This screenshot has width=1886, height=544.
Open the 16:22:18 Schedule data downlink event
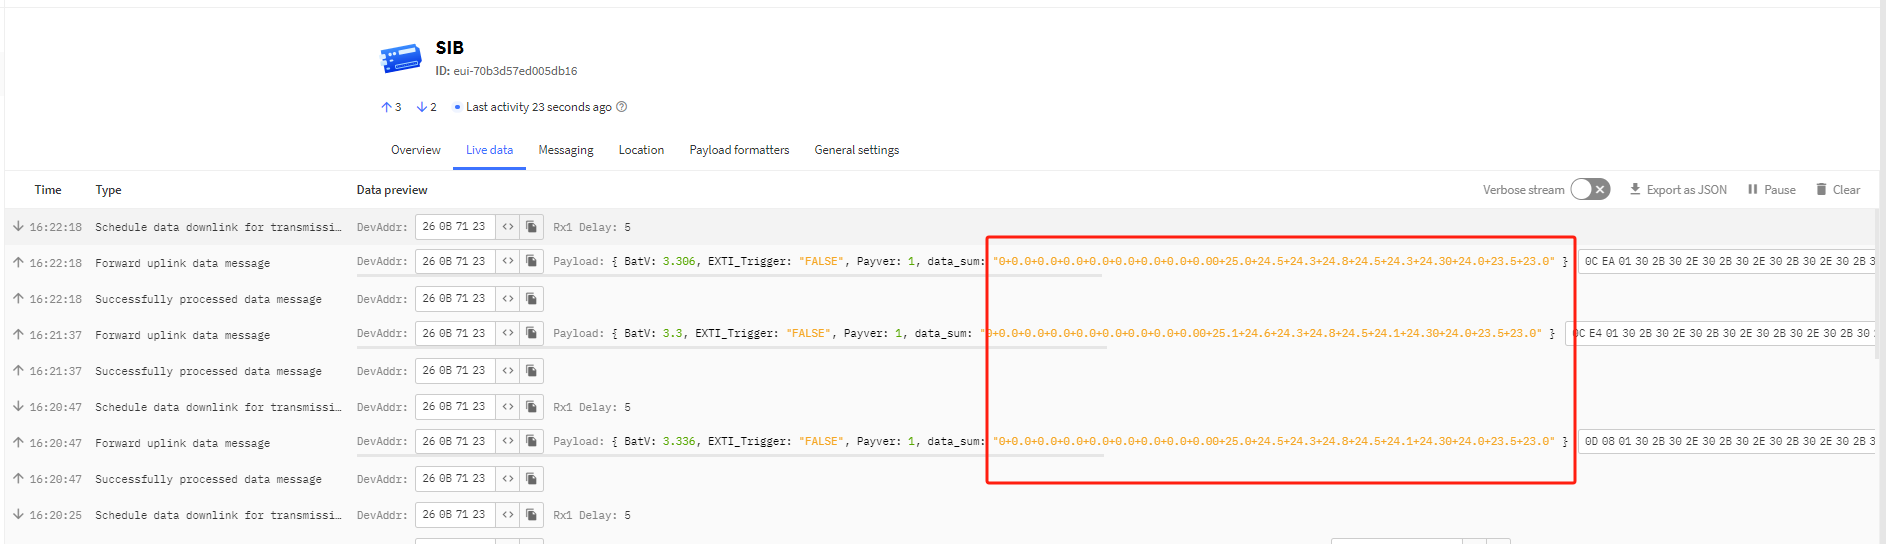tap(940, 227)
